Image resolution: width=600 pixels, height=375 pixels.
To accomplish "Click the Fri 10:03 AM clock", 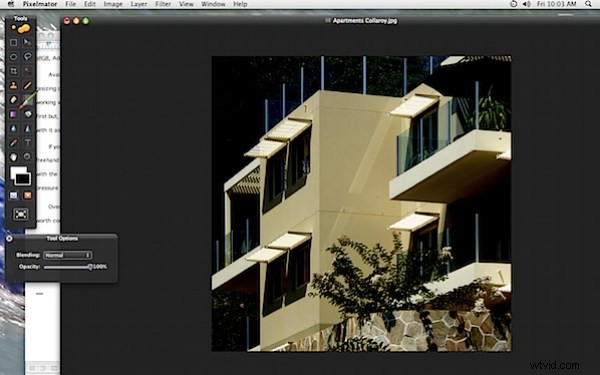I will pos(556,4).
